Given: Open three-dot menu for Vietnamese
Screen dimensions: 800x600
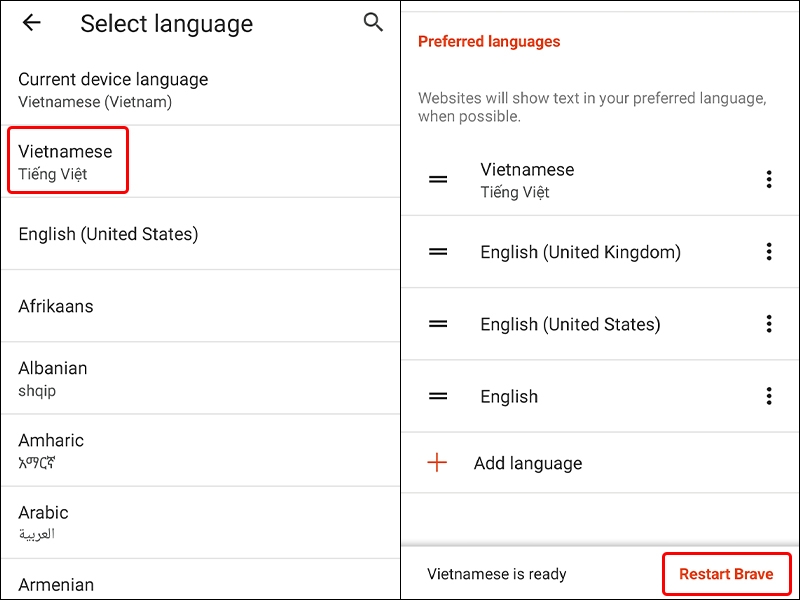Looking at the screenshot, I should pos(768,180).
